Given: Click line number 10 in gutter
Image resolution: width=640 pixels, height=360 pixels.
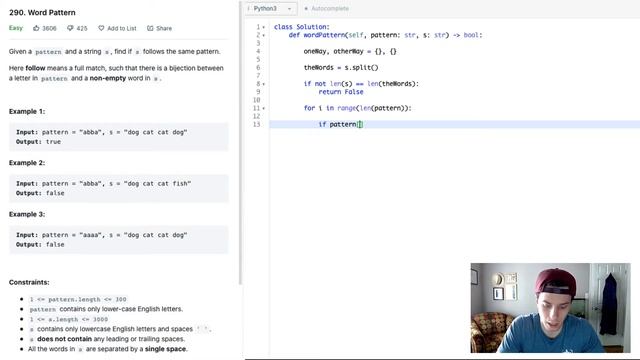Looking at the screenshot, I should click(256, 100).
